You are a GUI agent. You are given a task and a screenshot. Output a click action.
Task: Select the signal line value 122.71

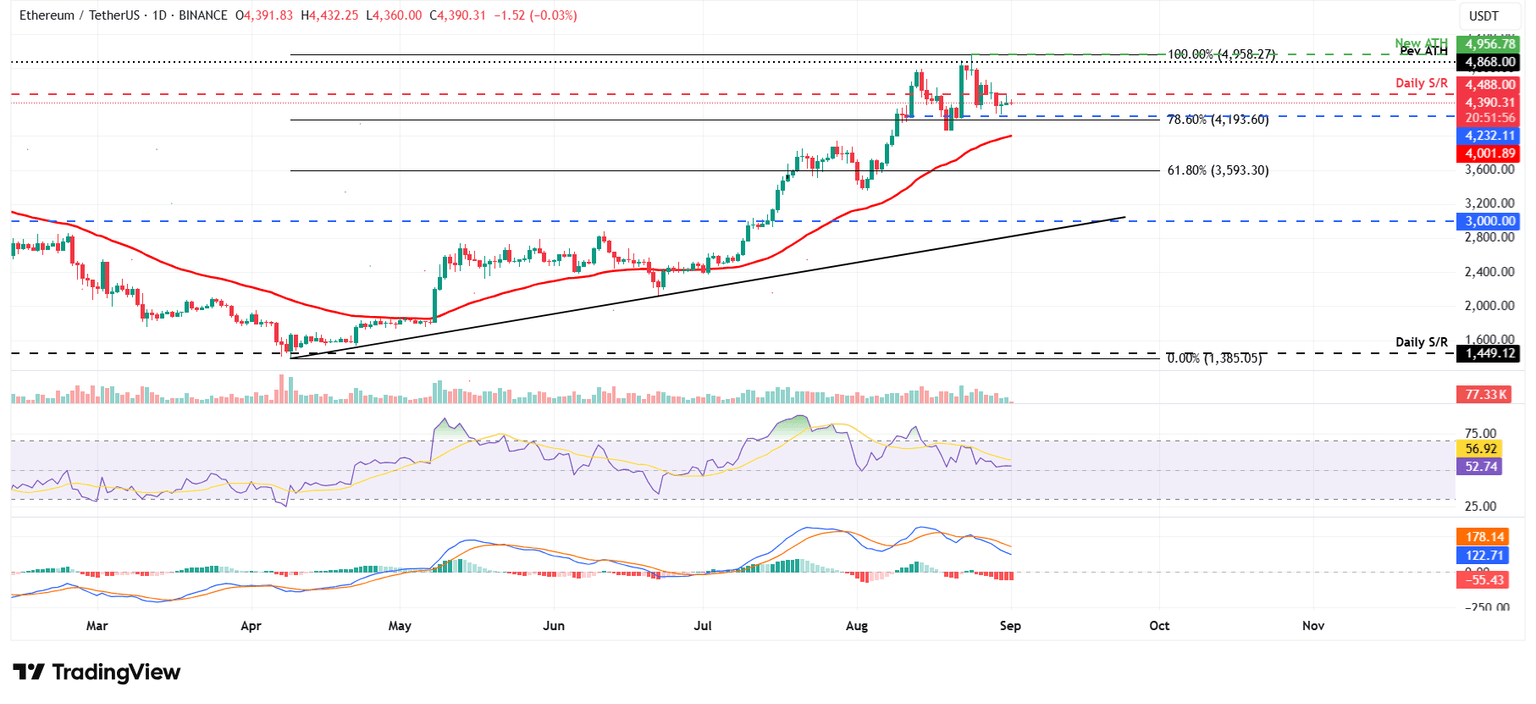[1483, 554]
